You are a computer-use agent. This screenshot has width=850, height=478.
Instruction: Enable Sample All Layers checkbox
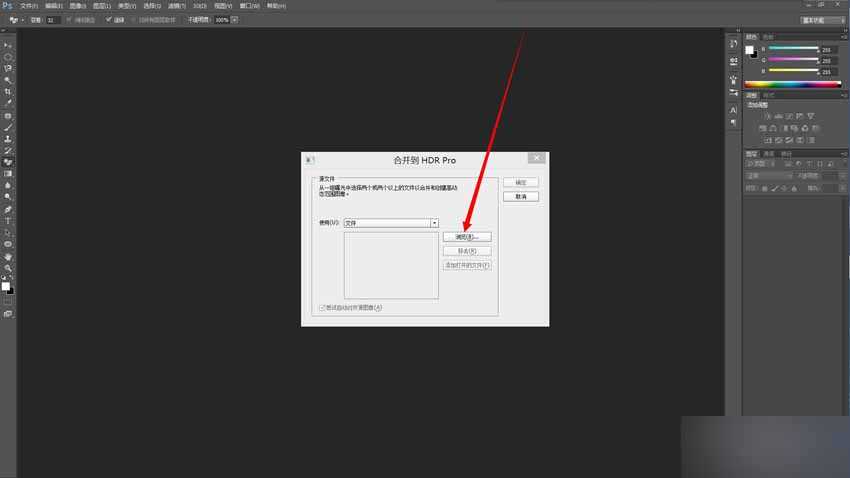point(133,20)
